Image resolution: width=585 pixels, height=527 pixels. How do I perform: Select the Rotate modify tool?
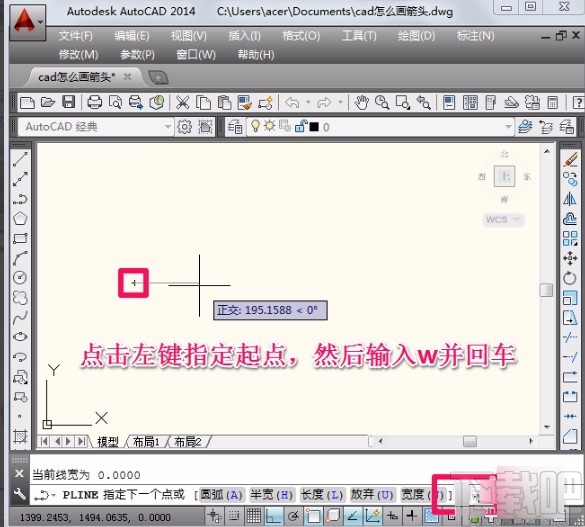(570, 278)
